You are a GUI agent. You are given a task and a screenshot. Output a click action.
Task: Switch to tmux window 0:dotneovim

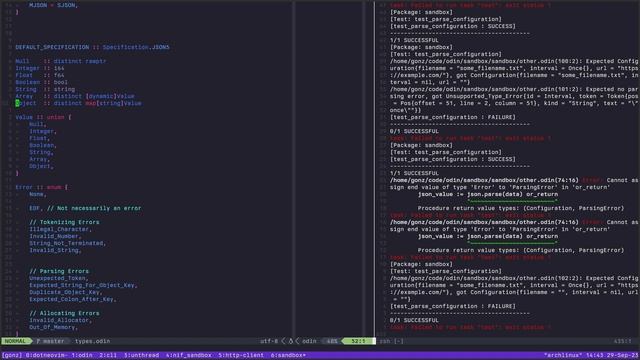47,355
